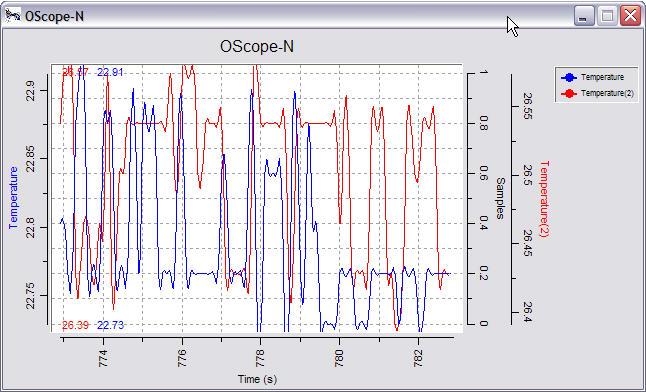Click the Time (s) axis label
The width and height of the screenshot is (646, 392).
(x=257, y=379)
